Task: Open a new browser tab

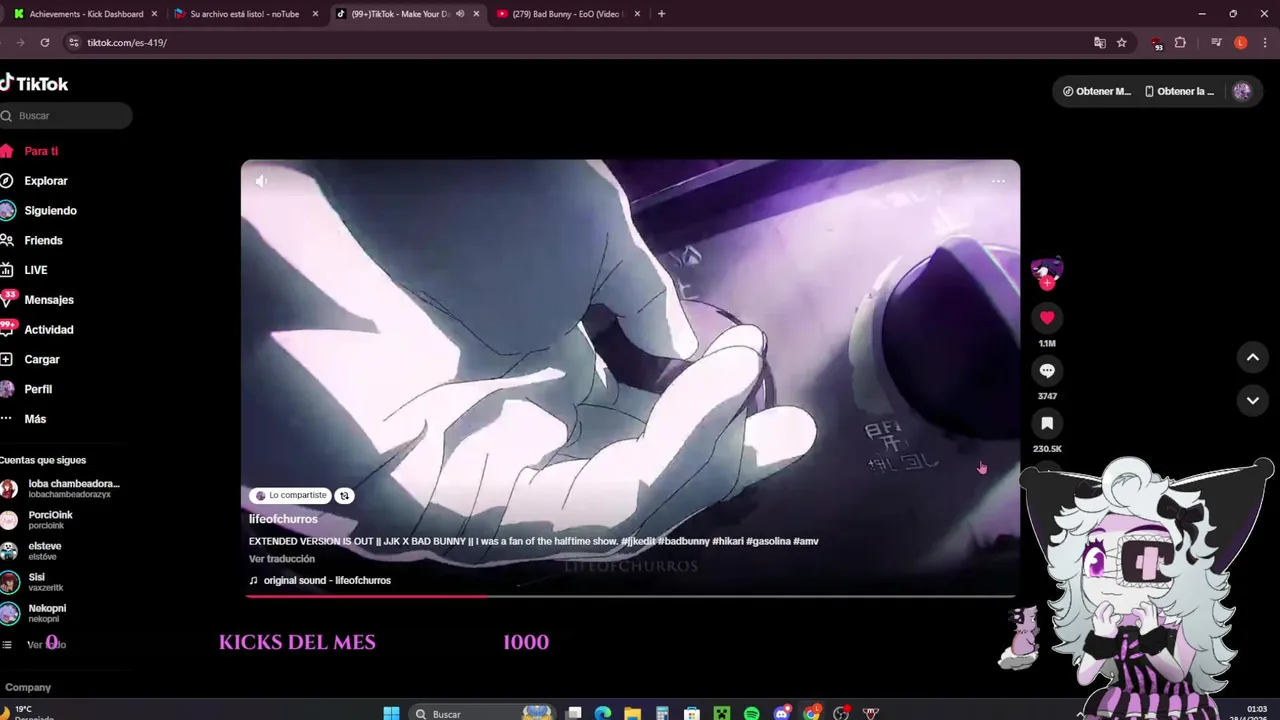Action: tap(661, 14)
